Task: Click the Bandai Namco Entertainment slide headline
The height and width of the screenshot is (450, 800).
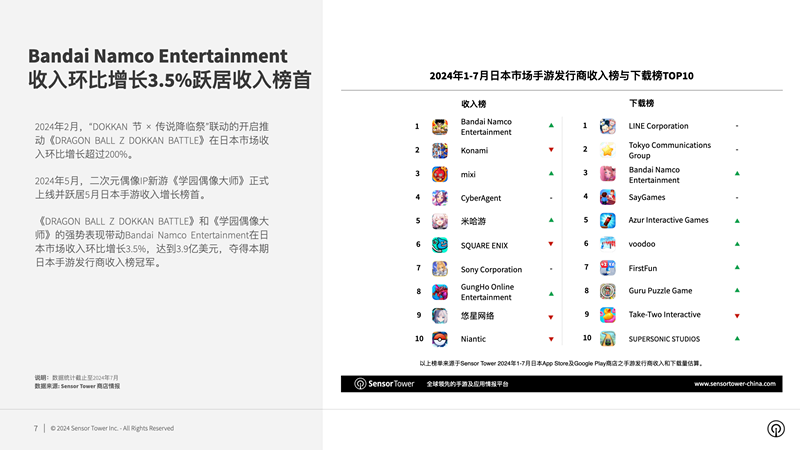Action: [158, 56]
